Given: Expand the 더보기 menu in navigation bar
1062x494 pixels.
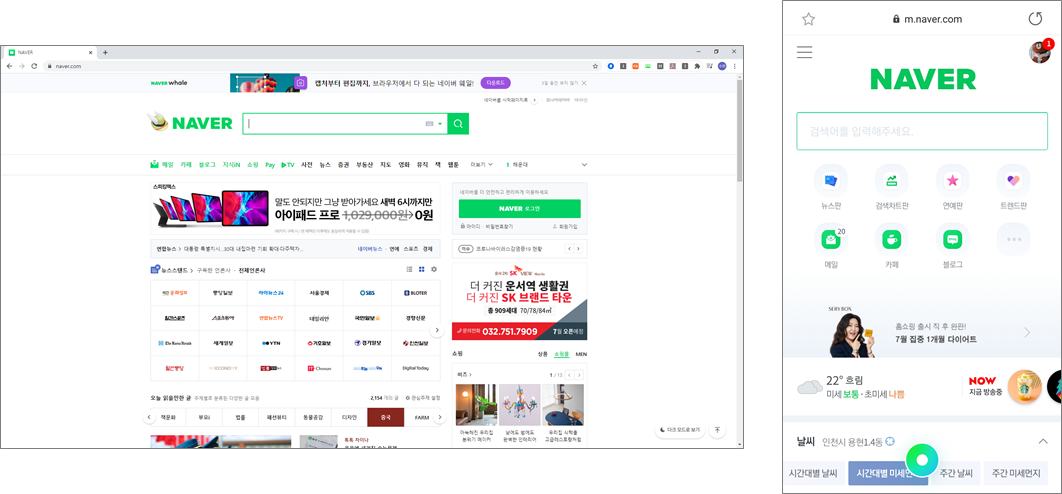Looking at the screenshot, I should click(482, 165).
